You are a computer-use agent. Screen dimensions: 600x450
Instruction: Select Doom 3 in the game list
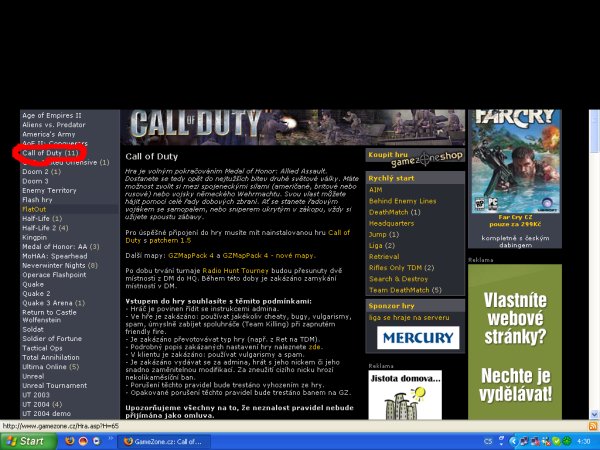tap(35, 181)
